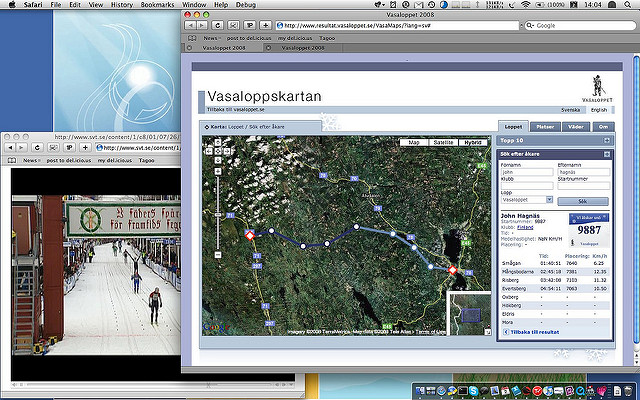Click the Wi-Fi status icon in menu bar
The width and height of the screenshot is (640, 400).
tap(527, 5)
